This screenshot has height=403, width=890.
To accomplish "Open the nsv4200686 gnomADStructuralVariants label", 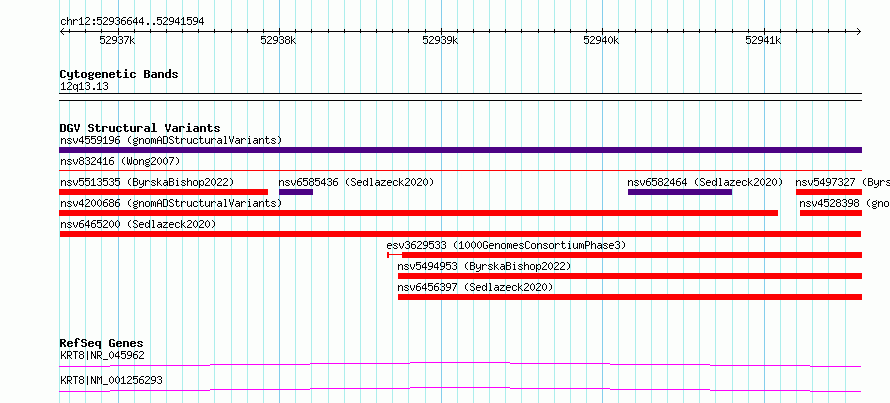I will click(171, 203).
